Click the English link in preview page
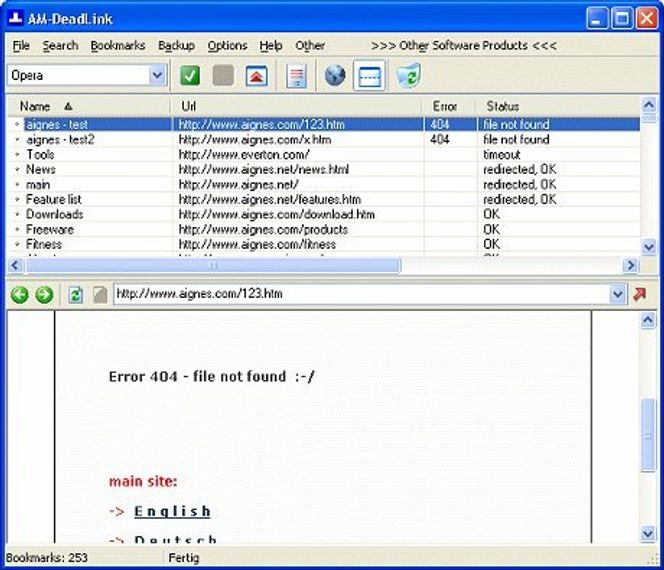 (x=172, y=512)
